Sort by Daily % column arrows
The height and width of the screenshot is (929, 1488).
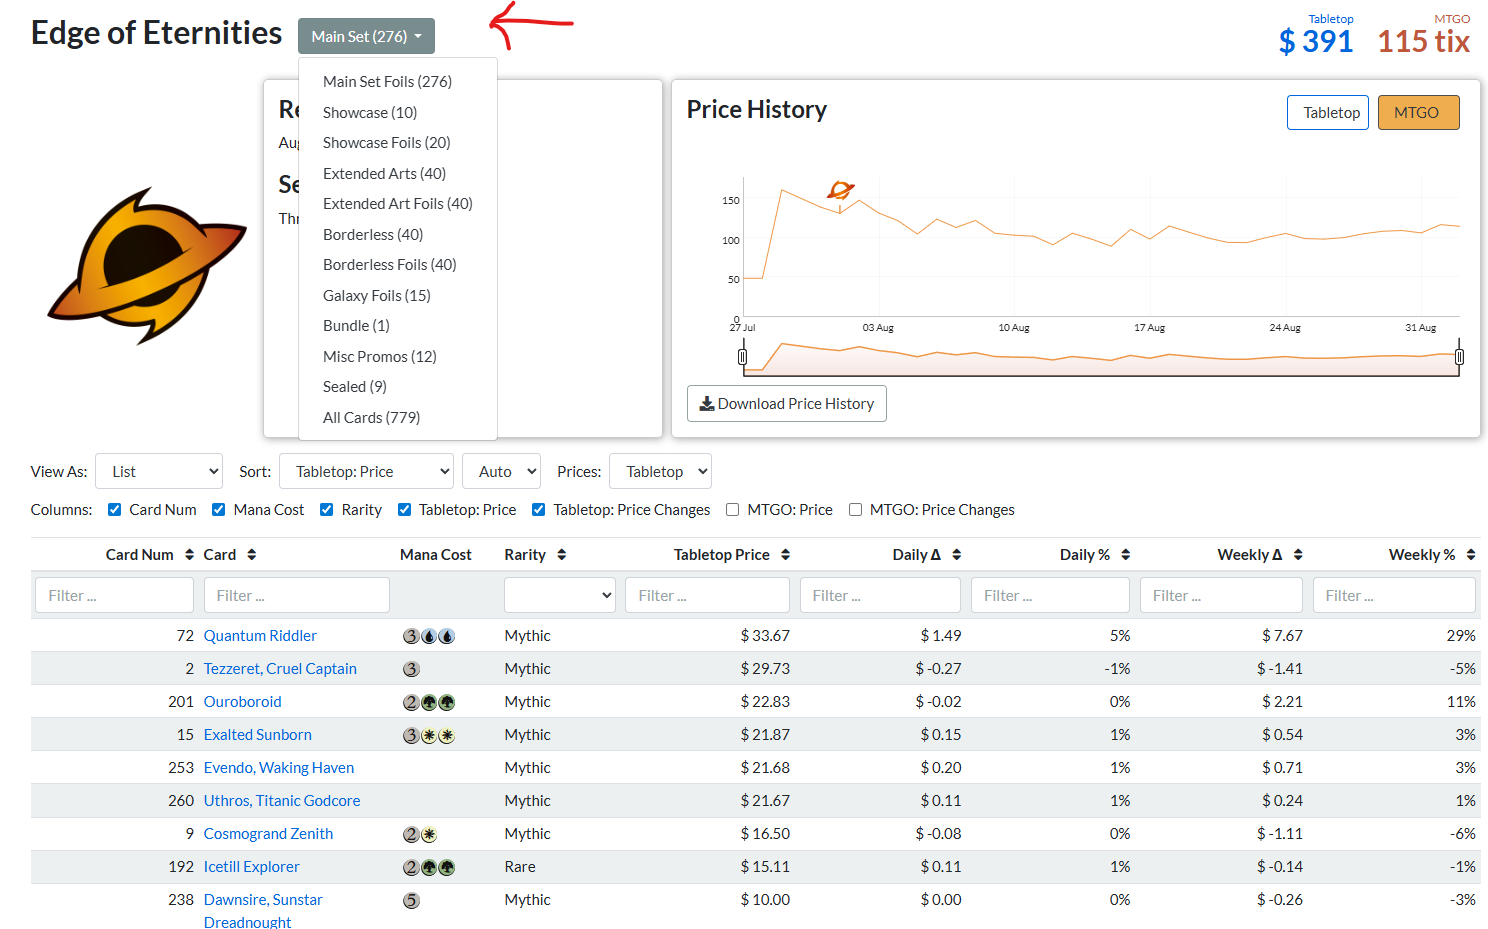[1126, 555]
